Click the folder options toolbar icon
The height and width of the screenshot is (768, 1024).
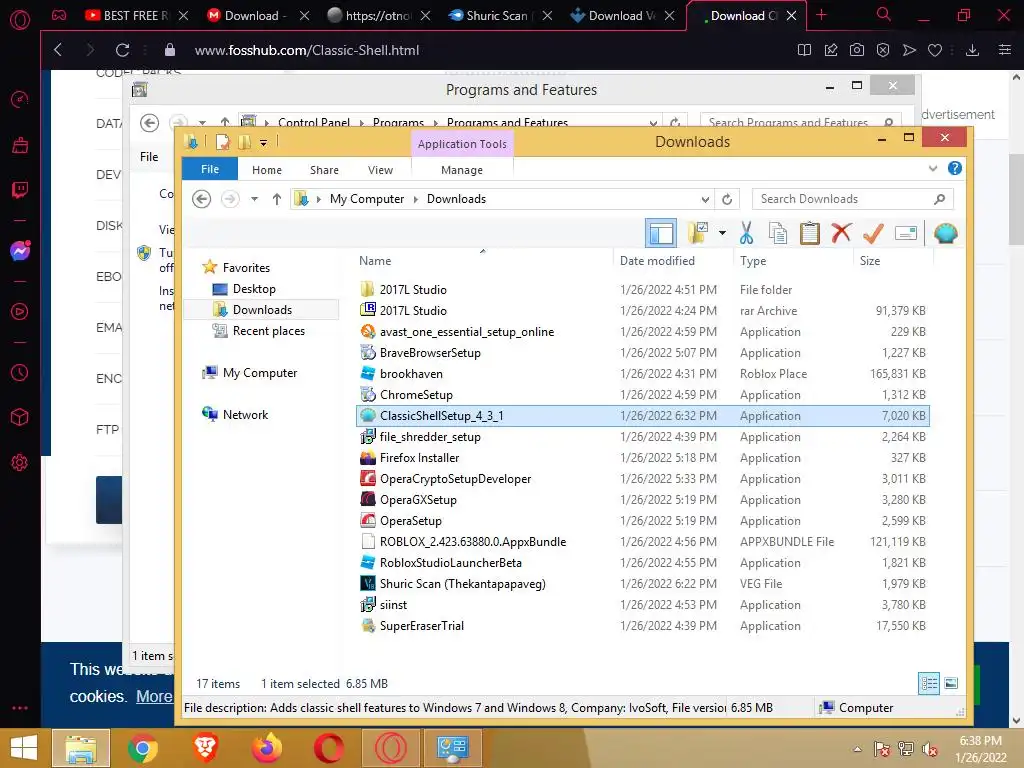pos(698,233)
